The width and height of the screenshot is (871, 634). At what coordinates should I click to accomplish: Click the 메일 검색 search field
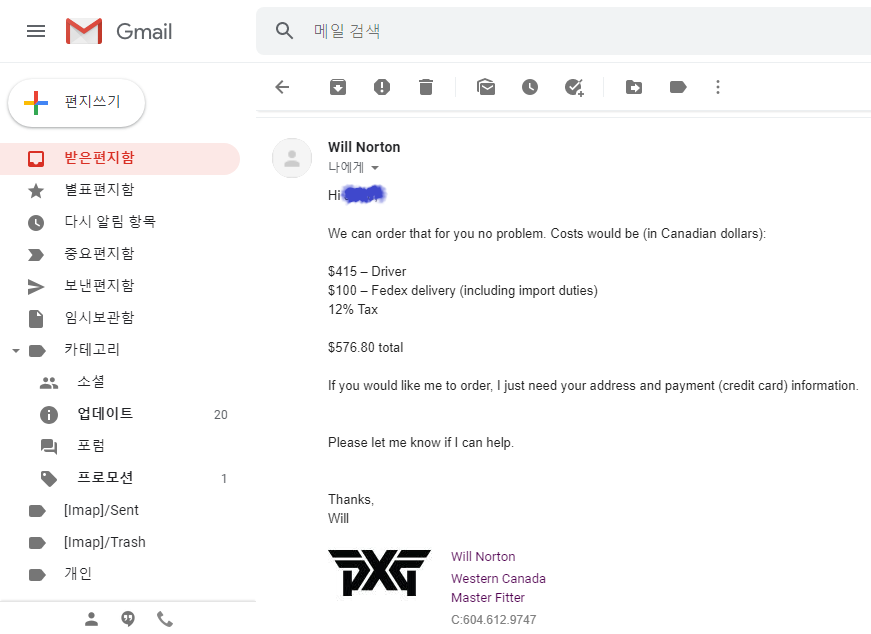[x=563, y=31]
